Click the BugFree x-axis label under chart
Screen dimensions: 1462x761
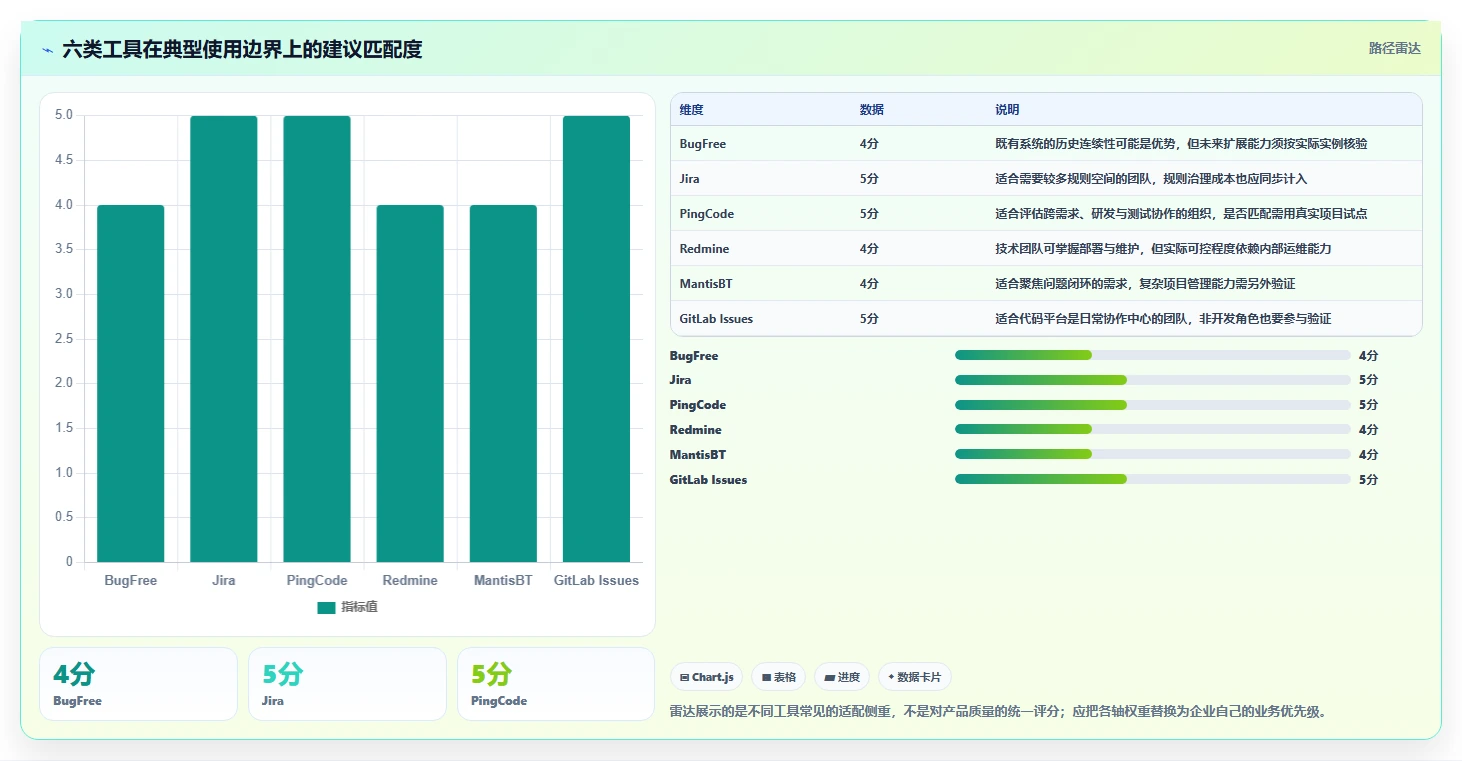click(131, 581)
